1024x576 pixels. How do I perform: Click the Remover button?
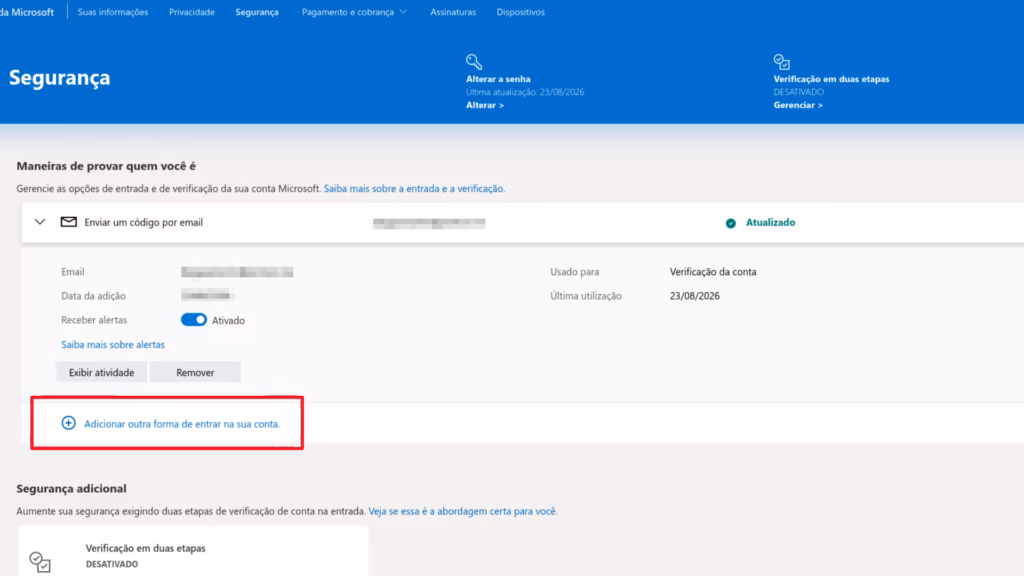(195, 372)
